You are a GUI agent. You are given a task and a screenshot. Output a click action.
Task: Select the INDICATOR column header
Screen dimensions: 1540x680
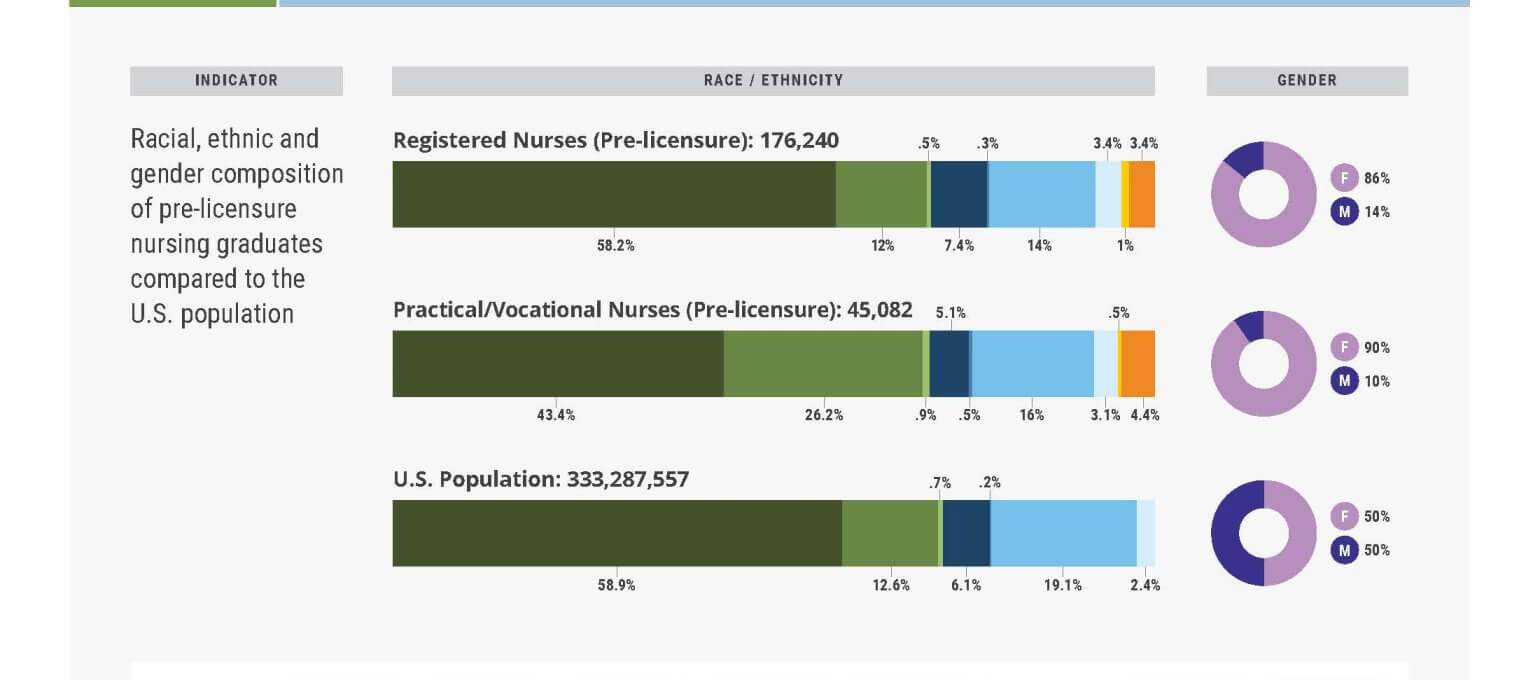click(x=236, y=81)
